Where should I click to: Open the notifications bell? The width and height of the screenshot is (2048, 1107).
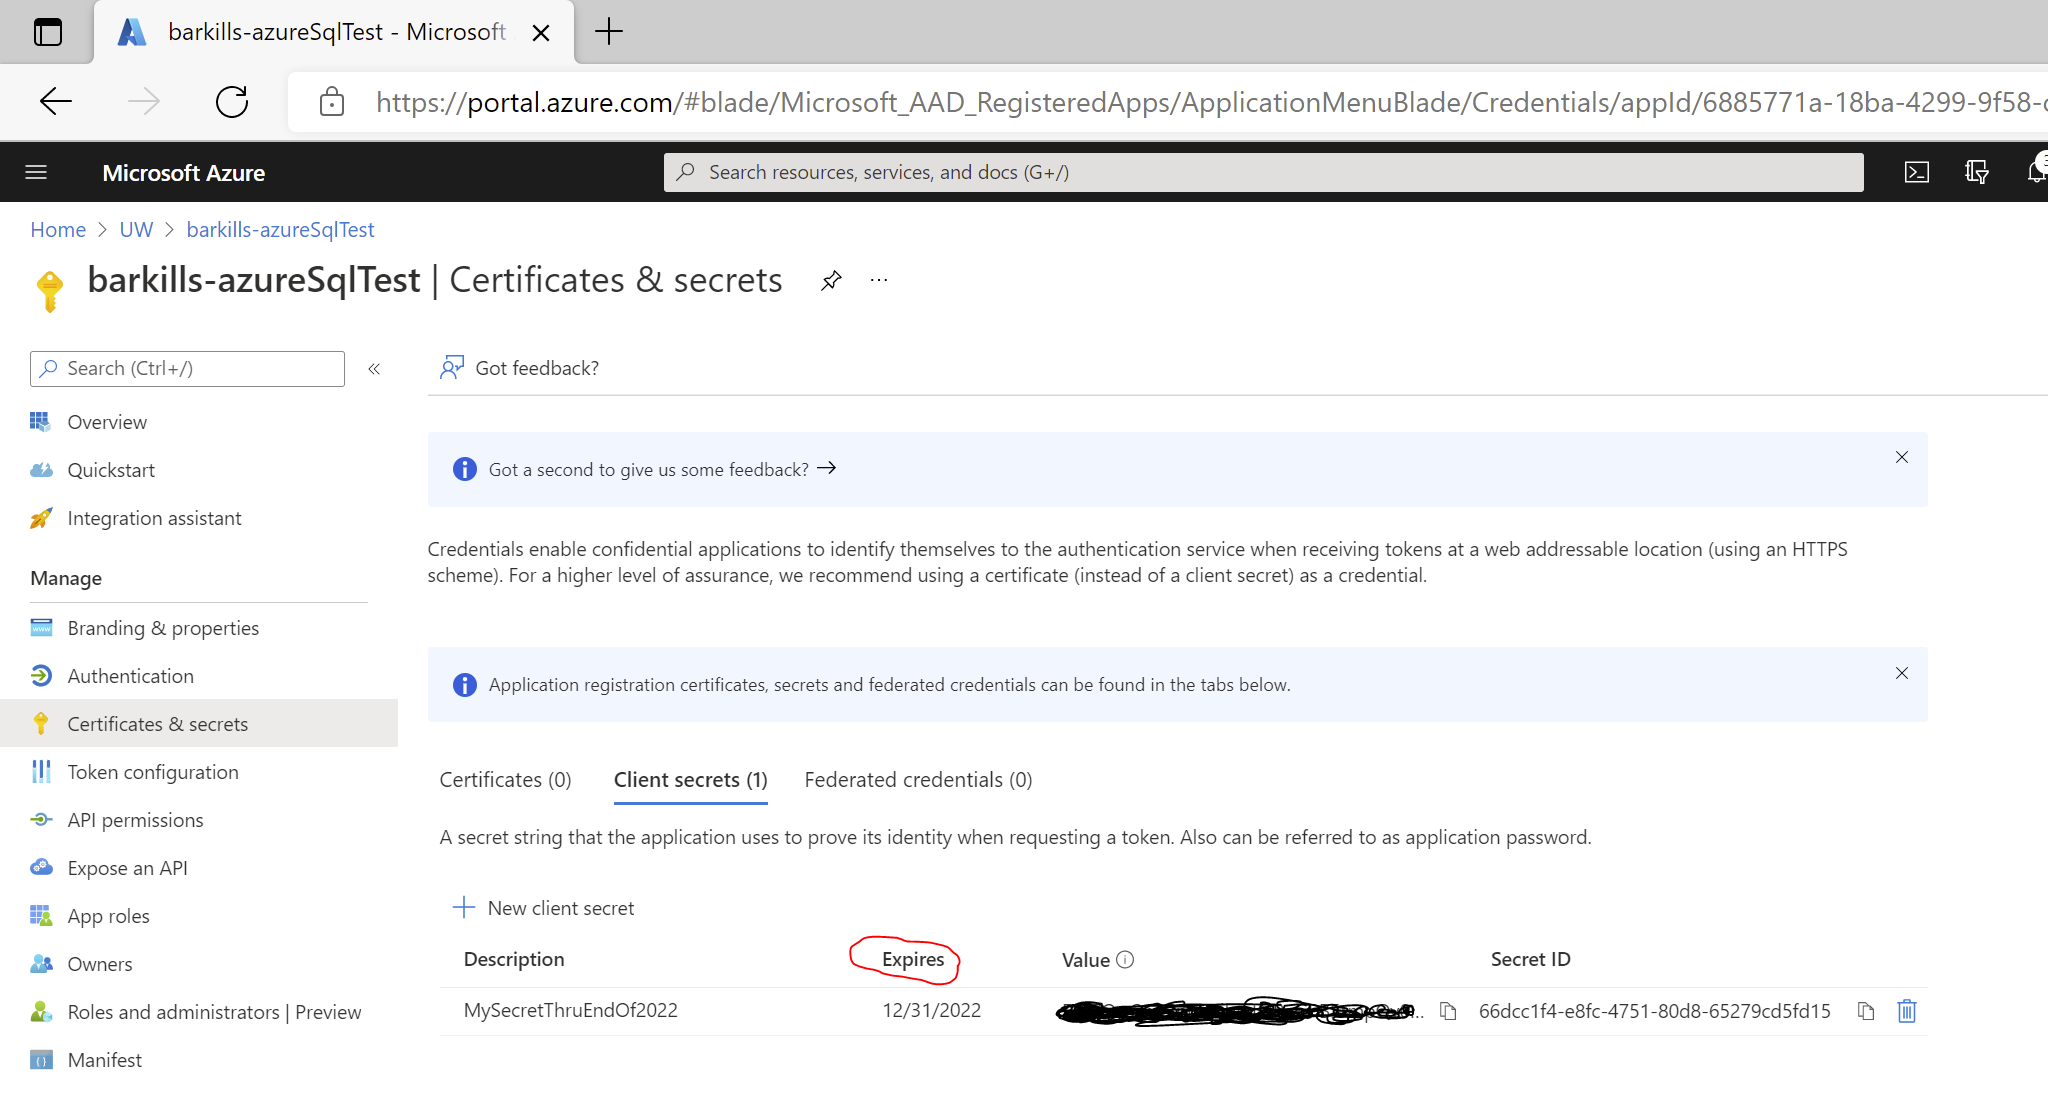[2036, 171]
